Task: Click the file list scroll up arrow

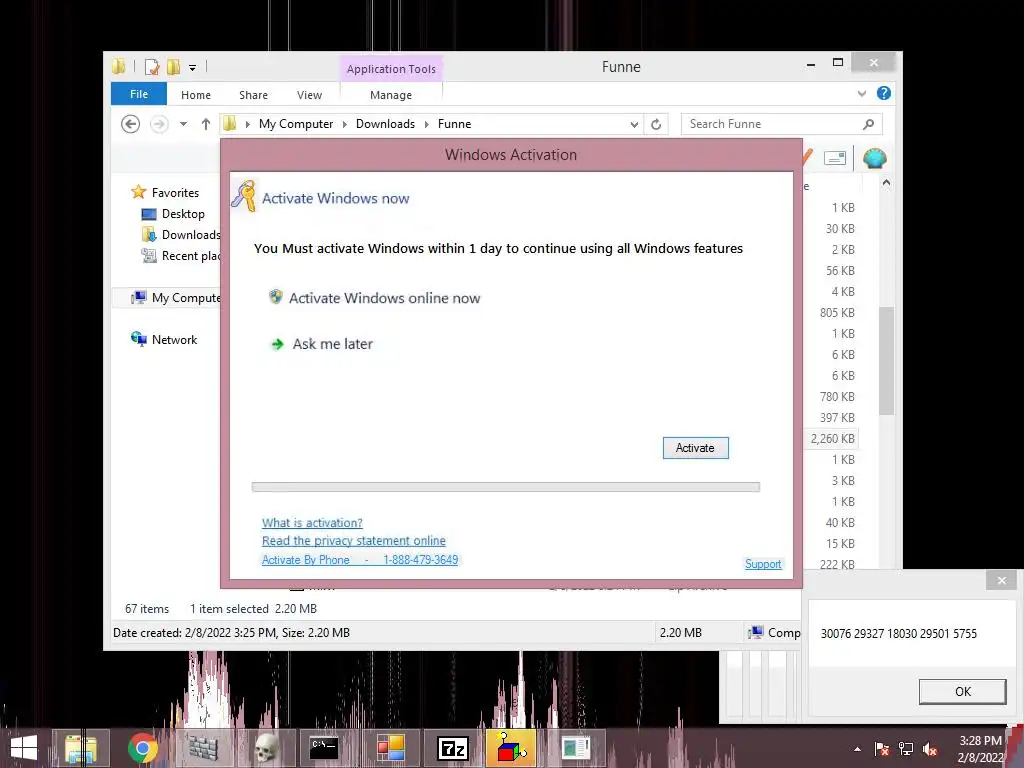Action: (x=886, y=184)
